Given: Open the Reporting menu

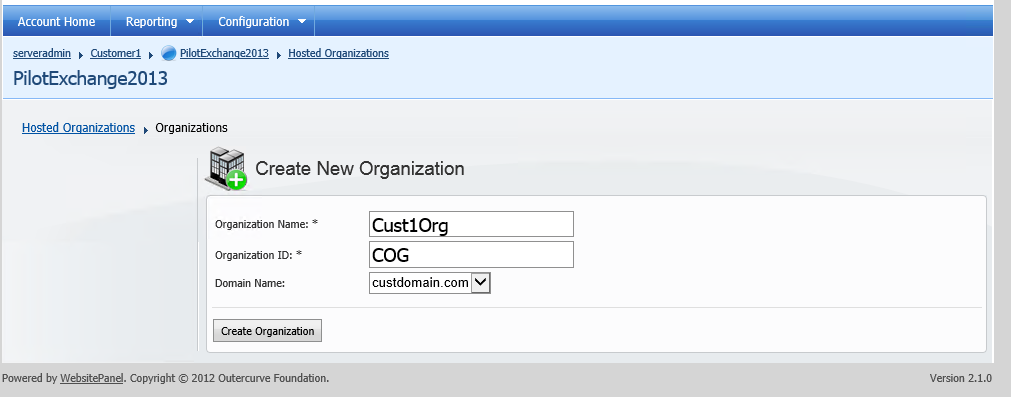Looking at the screenshot, I should pyautogui.click(x=152, y=21).
